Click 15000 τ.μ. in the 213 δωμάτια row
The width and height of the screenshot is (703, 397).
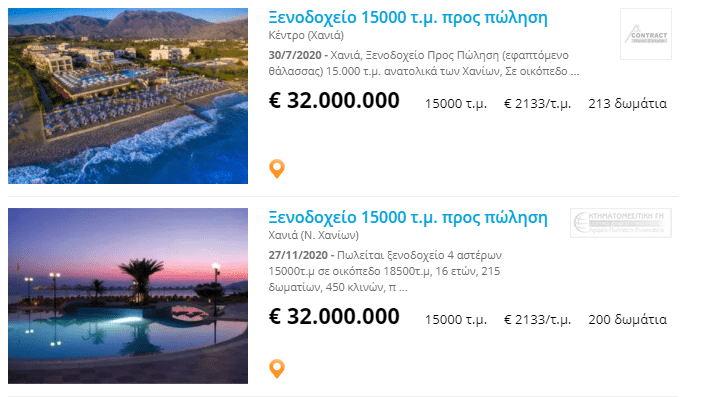[456, 104]
